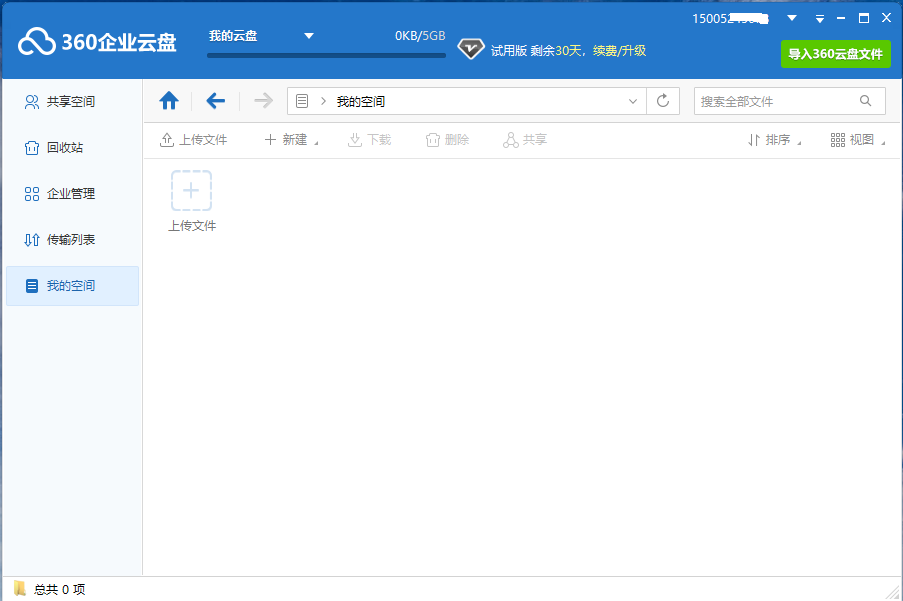
Task: Click 导入360云盘文件 green button
Action: tap(836, 54)
